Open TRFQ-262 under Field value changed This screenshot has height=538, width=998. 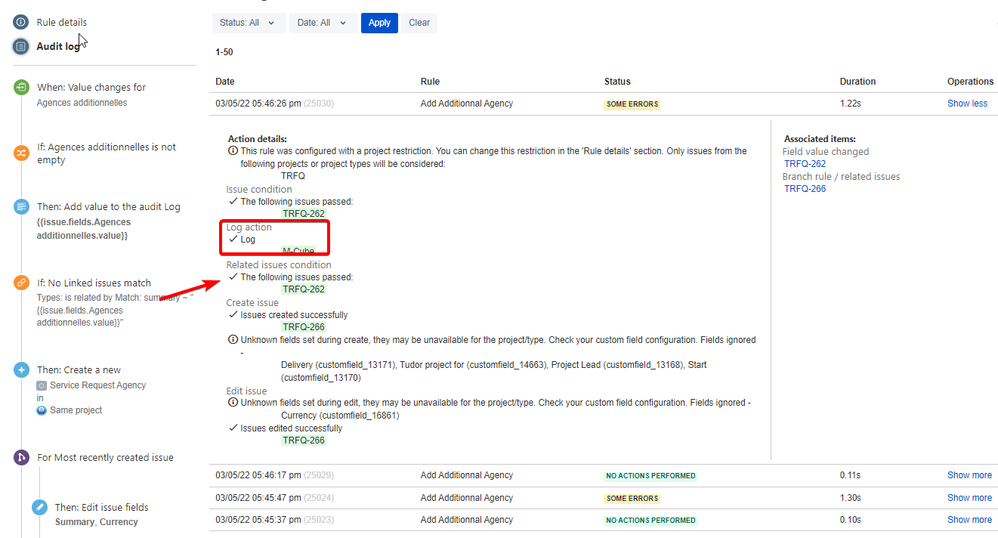click(805, 164)
